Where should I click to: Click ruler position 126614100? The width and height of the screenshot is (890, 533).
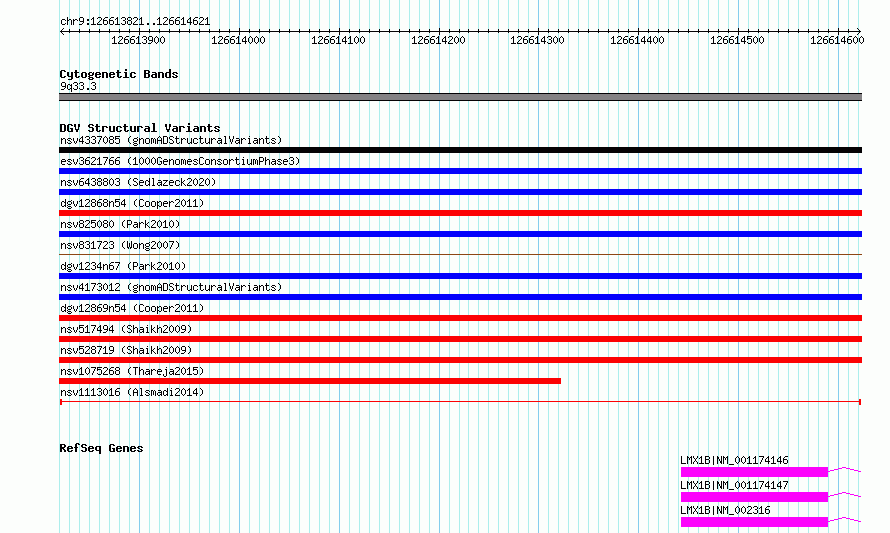(338, 40)
